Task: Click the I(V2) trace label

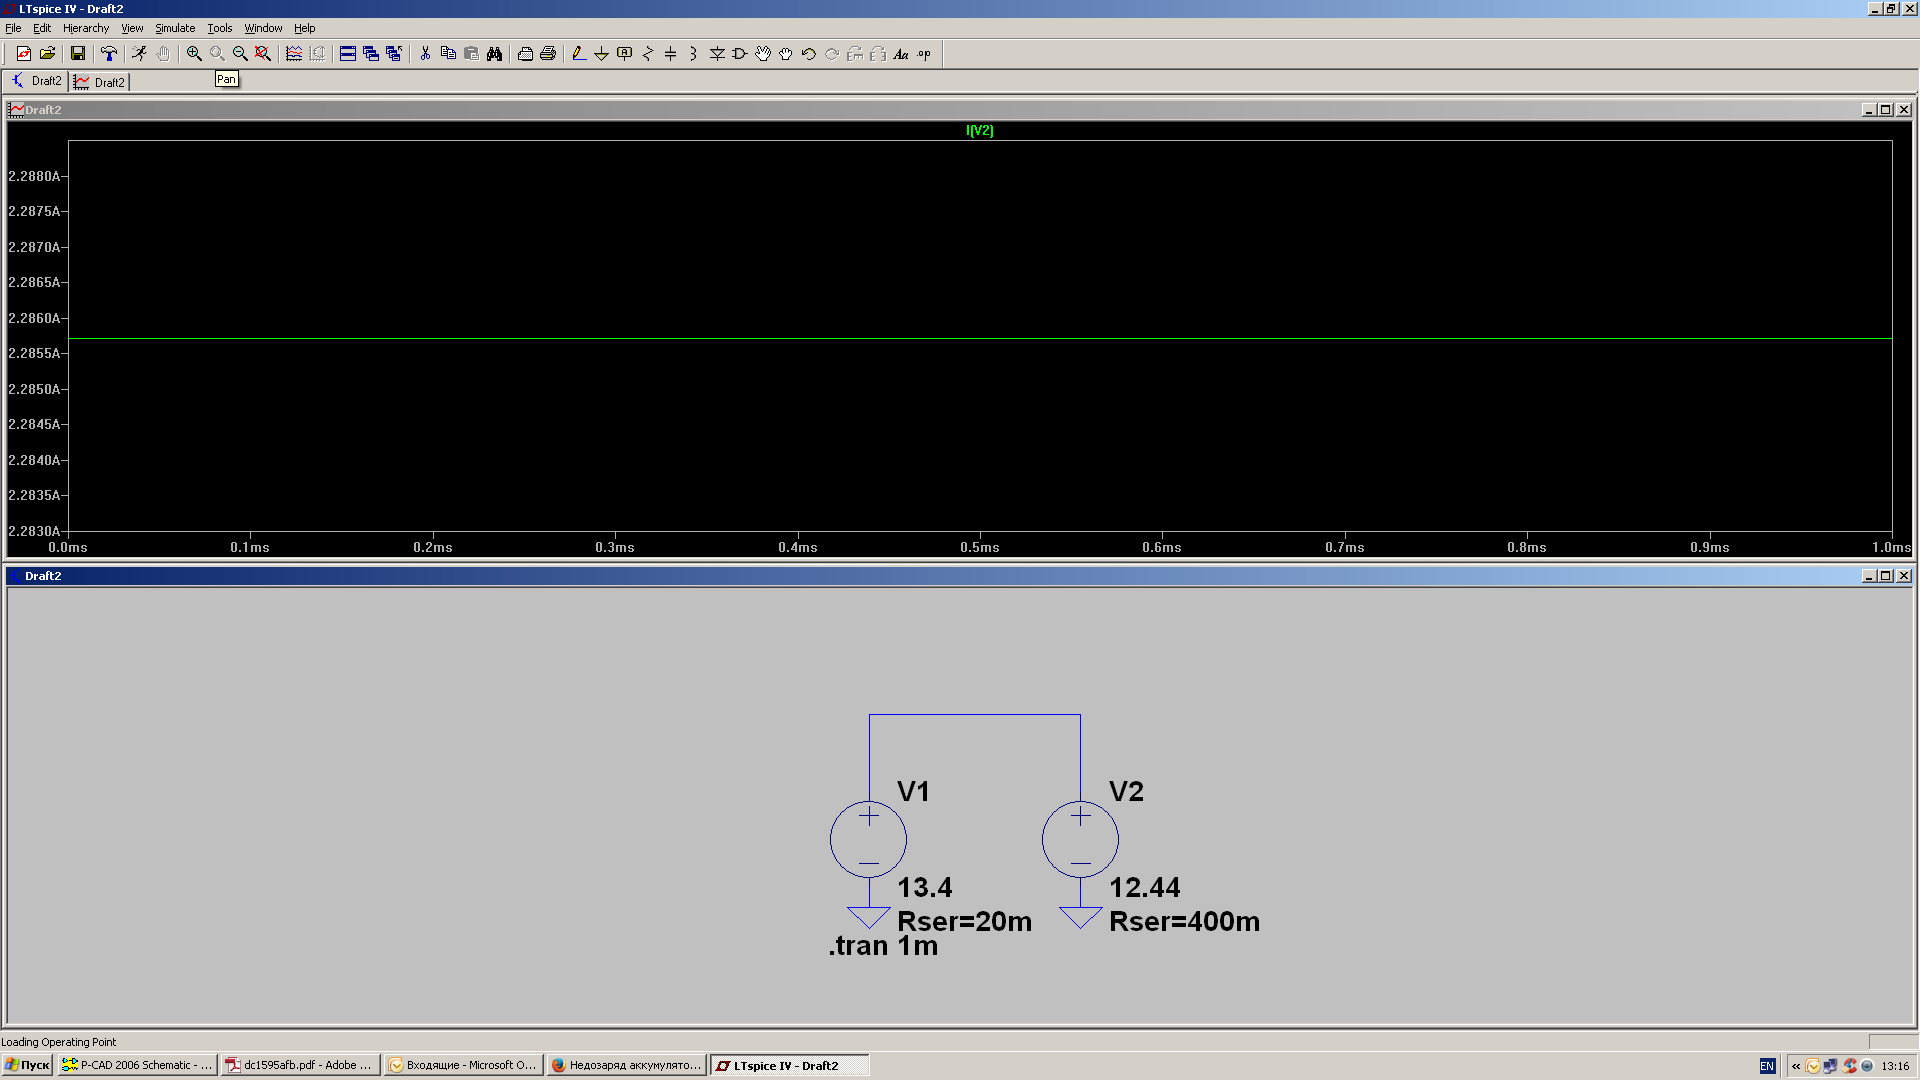Action: click(x=979, y=131)
